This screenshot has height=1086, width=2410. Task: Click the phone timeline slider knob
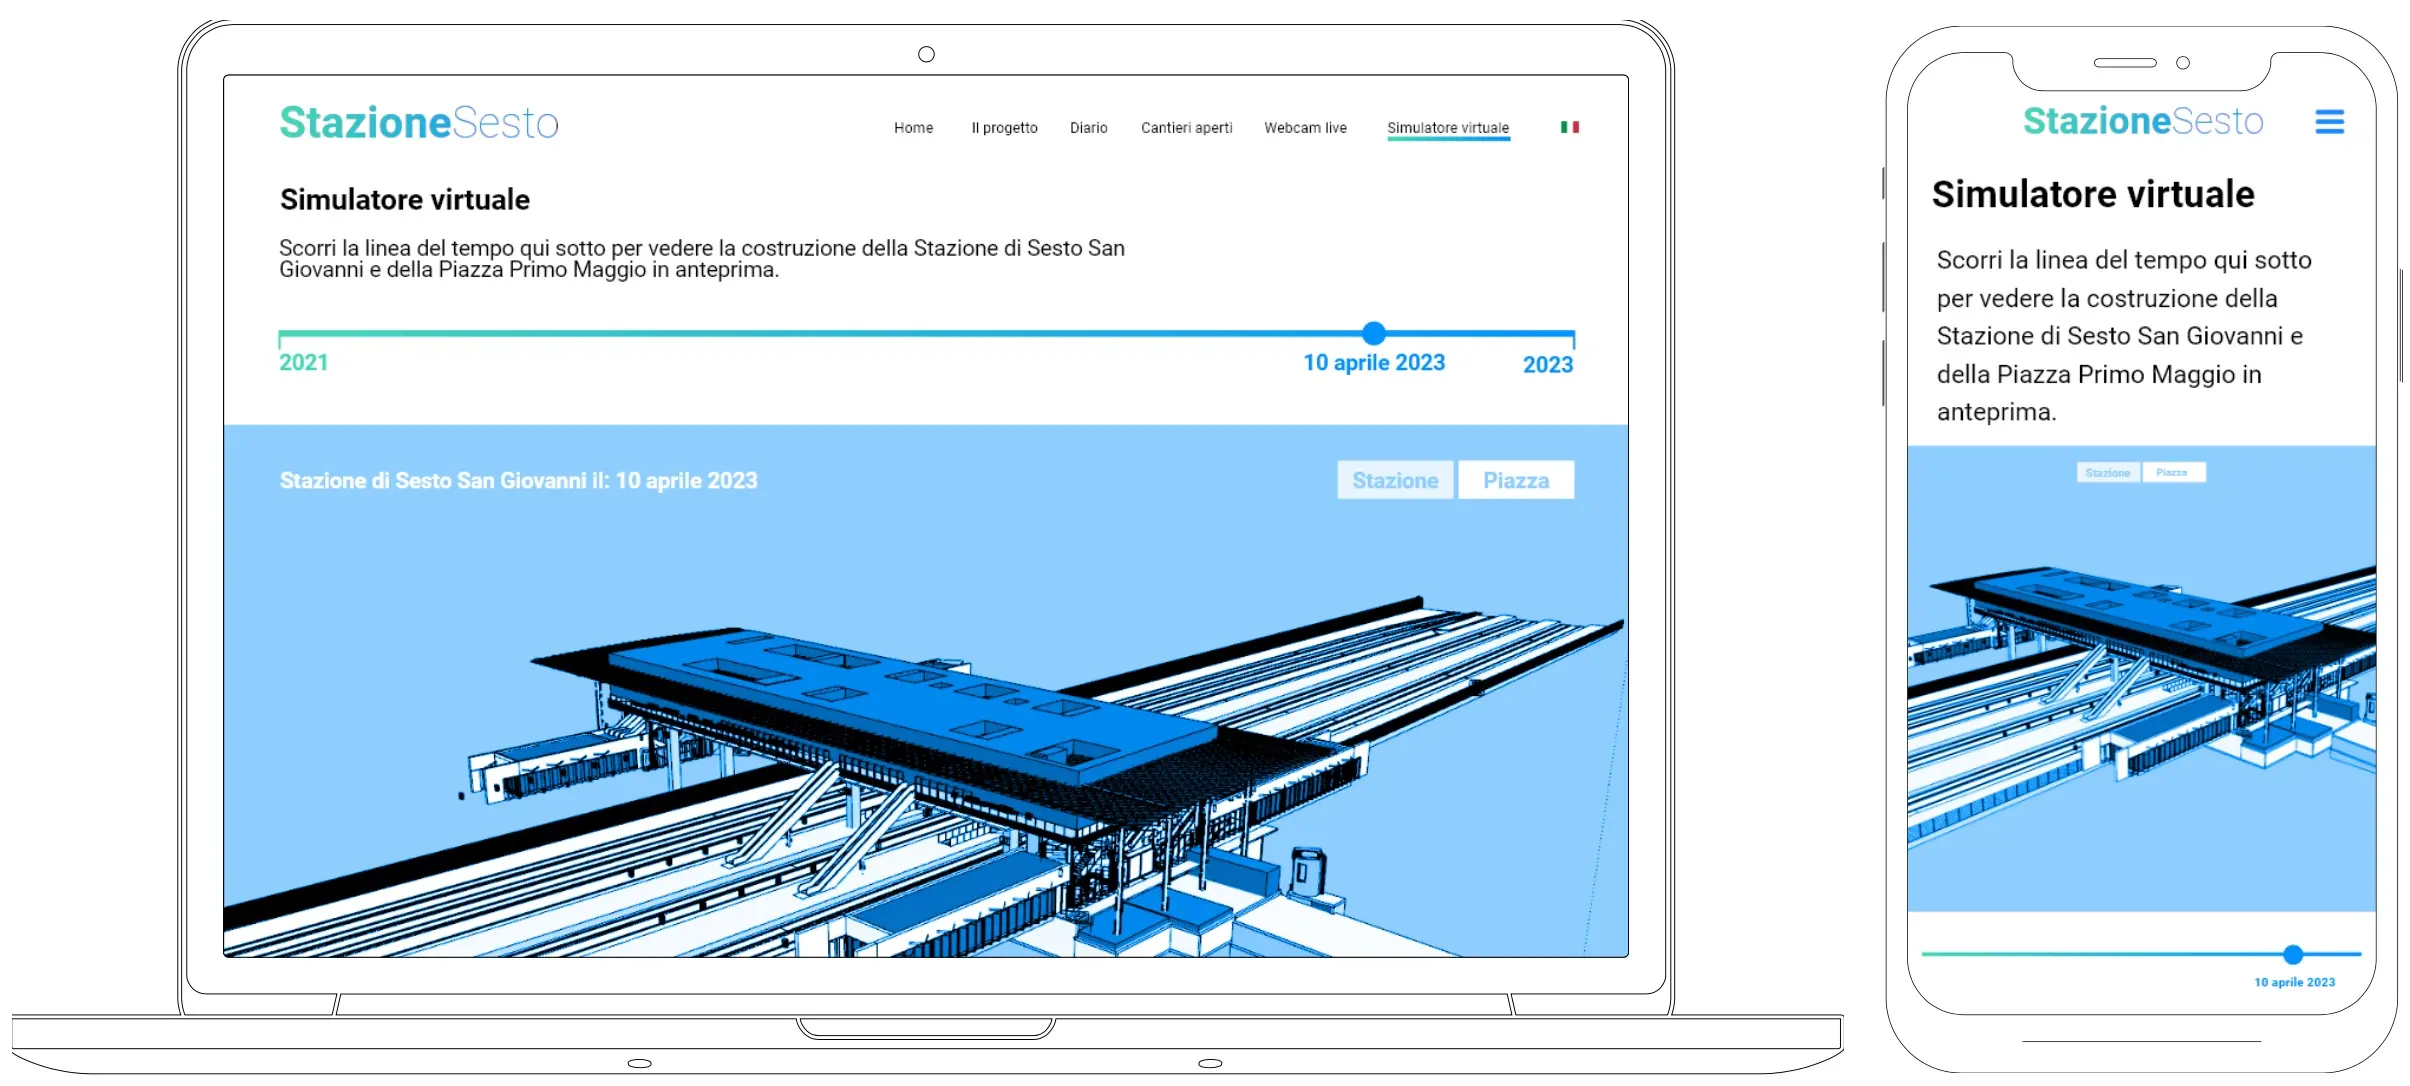point(2293,954)
